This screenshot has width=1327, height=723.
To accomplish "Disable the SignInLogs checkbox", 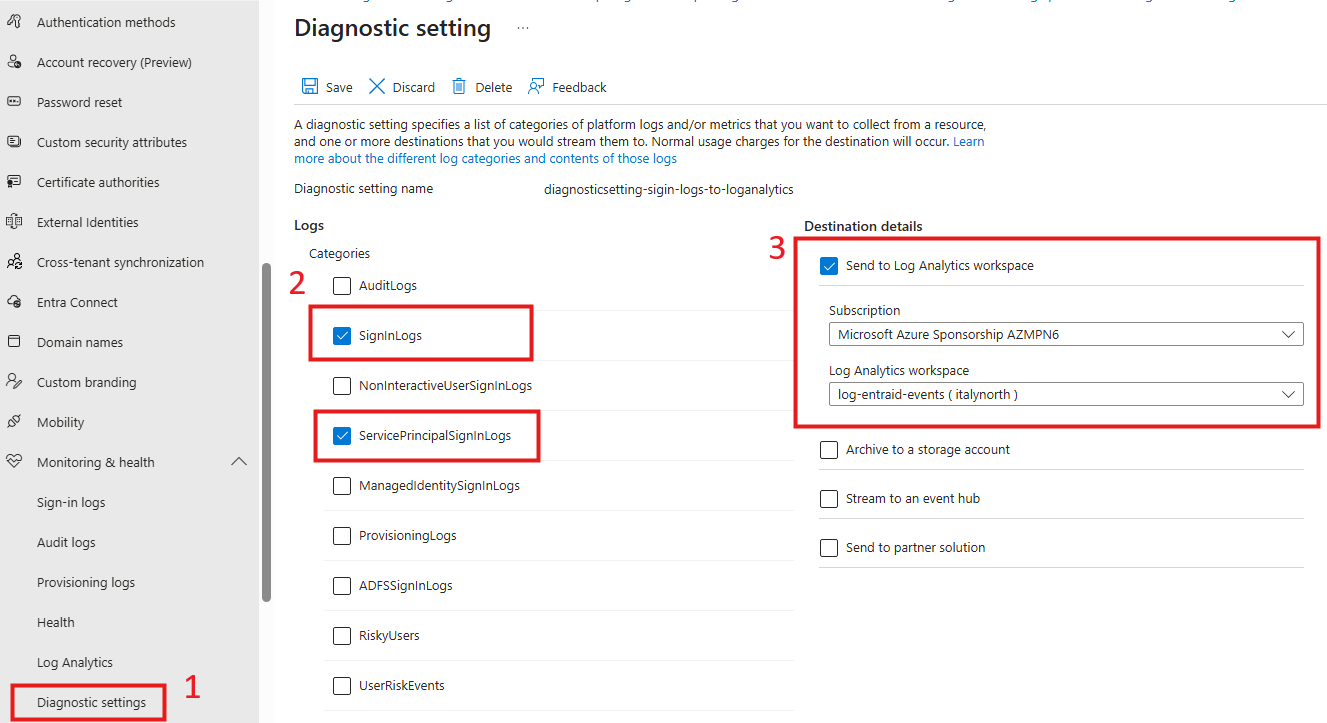I will [343, 335].
